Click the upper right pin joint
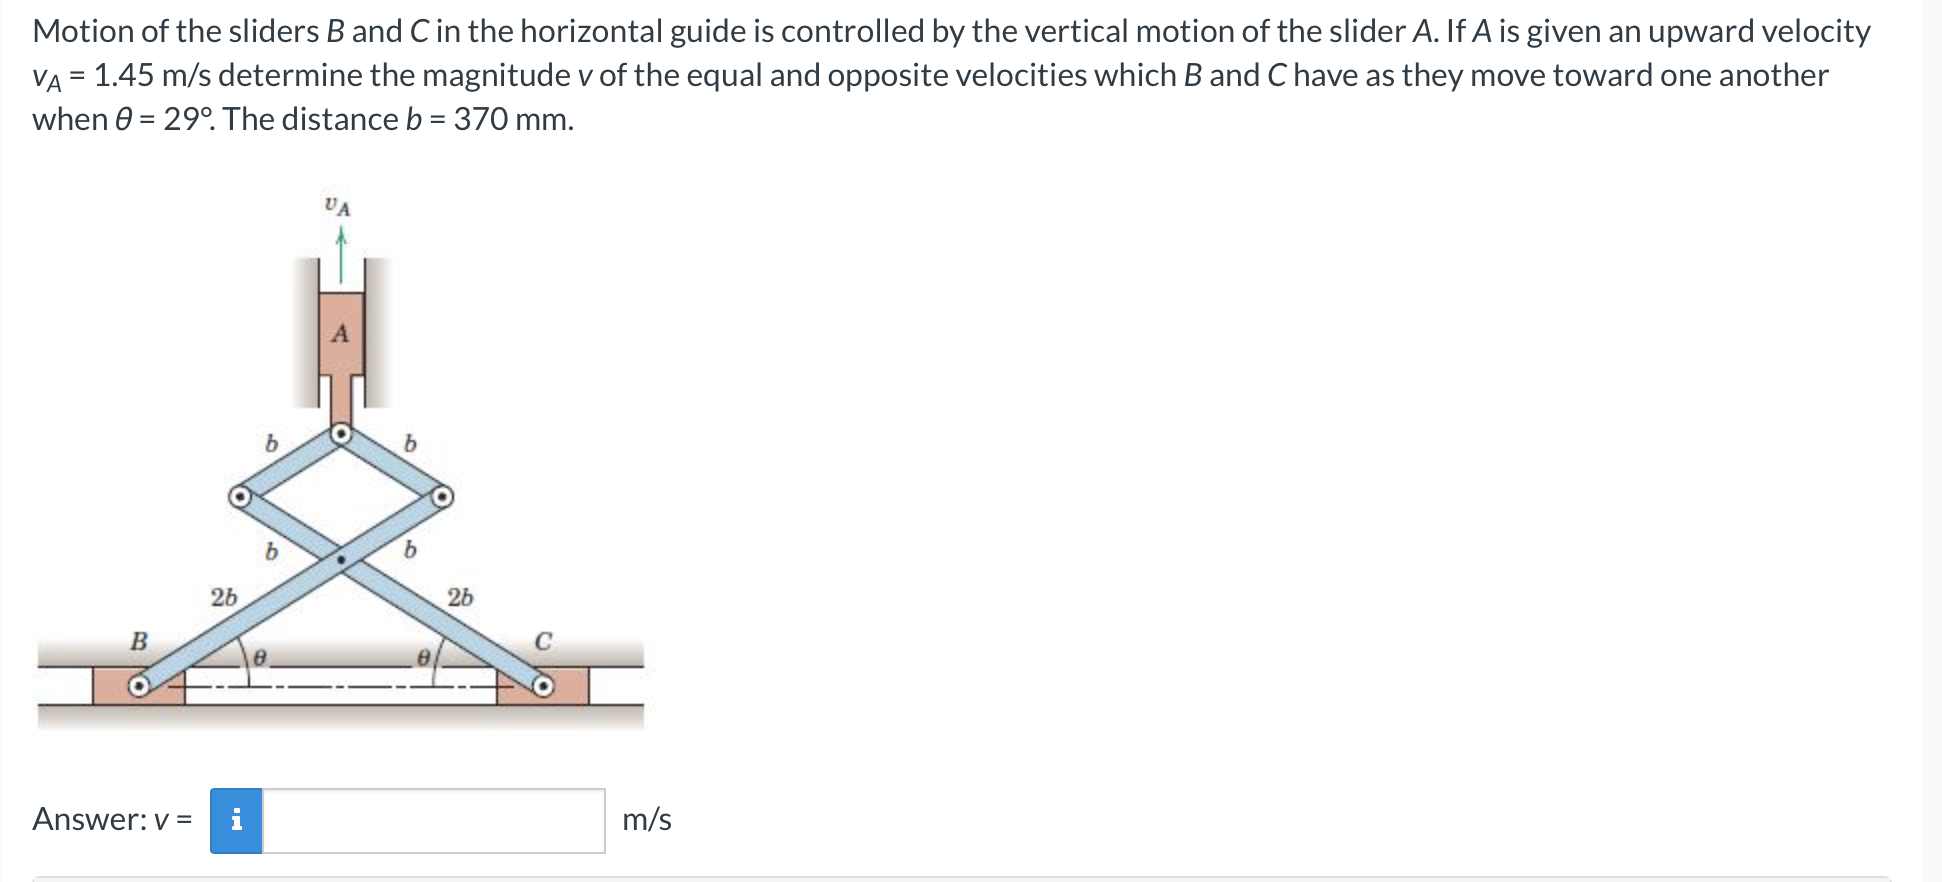The width and height of the screenshot is (1942, 882). (443, 495)
